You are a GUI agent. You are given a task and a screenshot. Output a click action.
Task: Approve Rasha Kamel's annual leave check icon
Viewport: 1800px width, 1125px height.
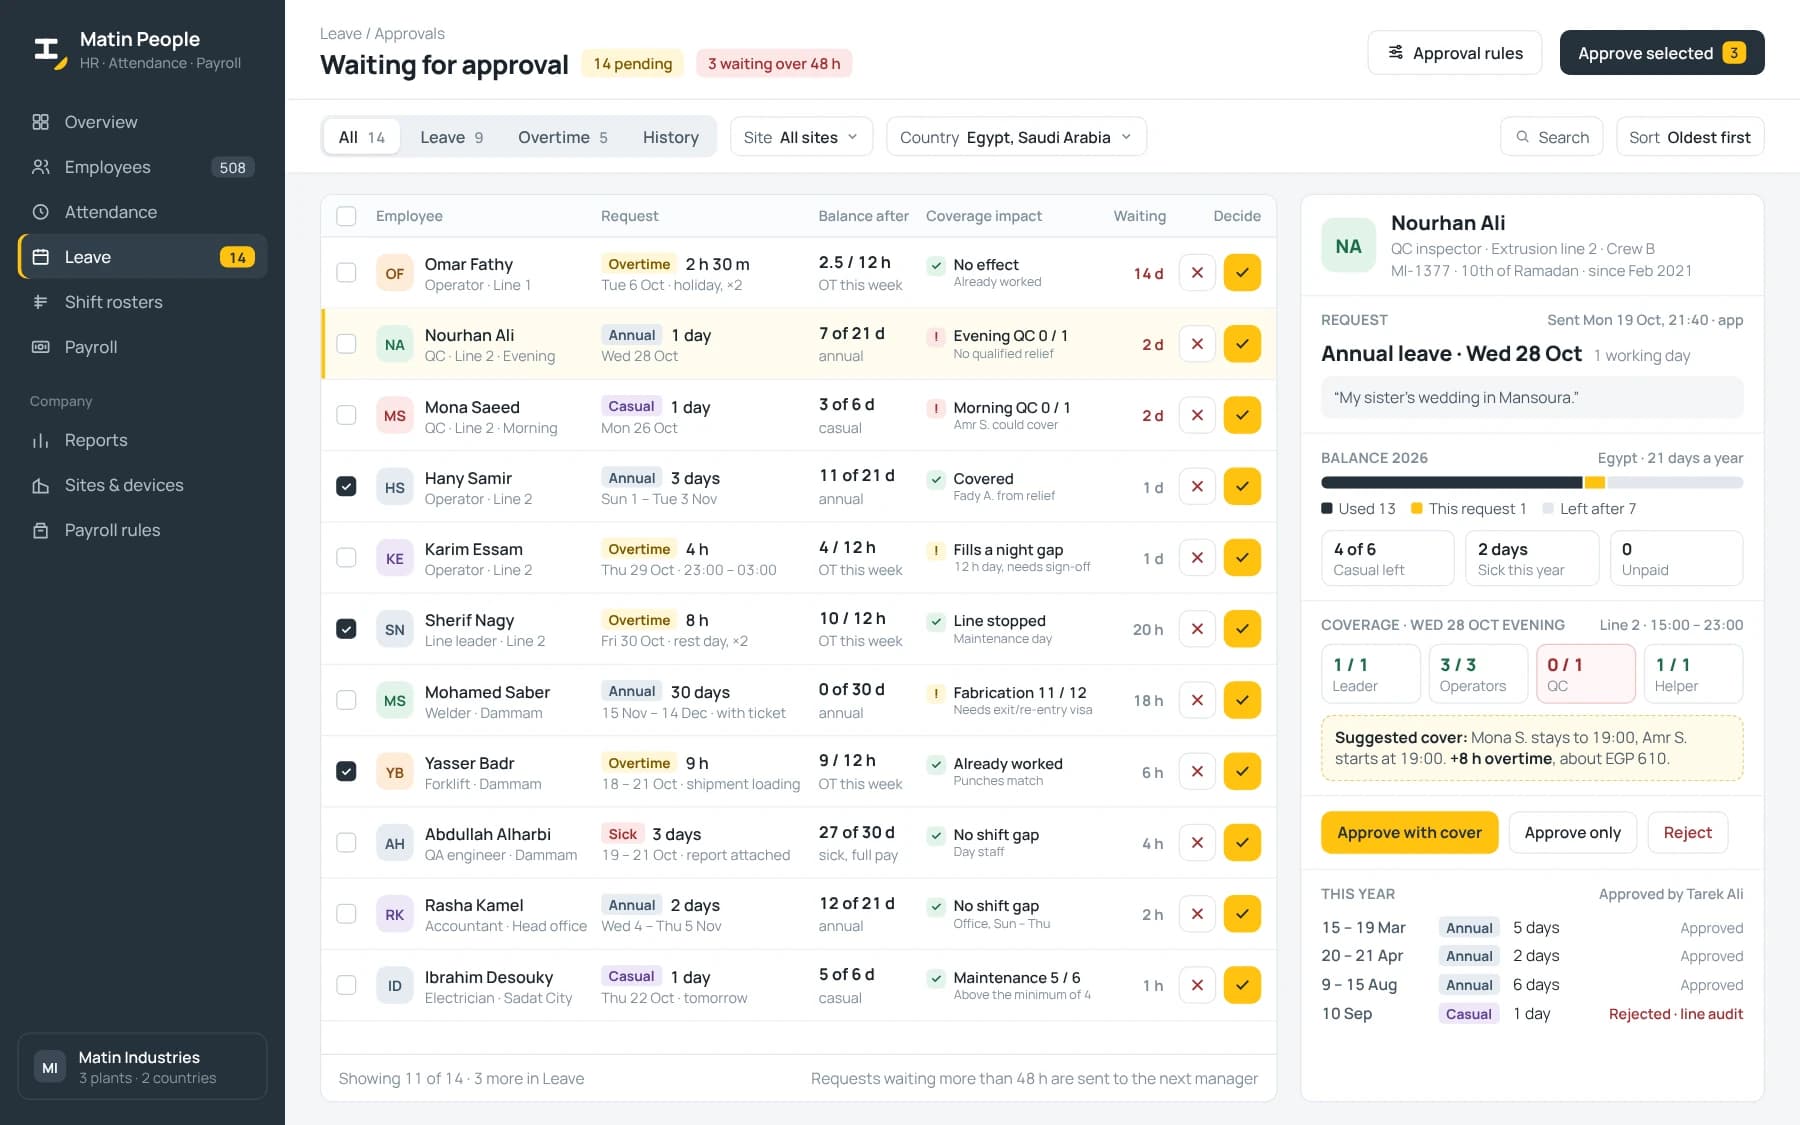click(1242, 914)
